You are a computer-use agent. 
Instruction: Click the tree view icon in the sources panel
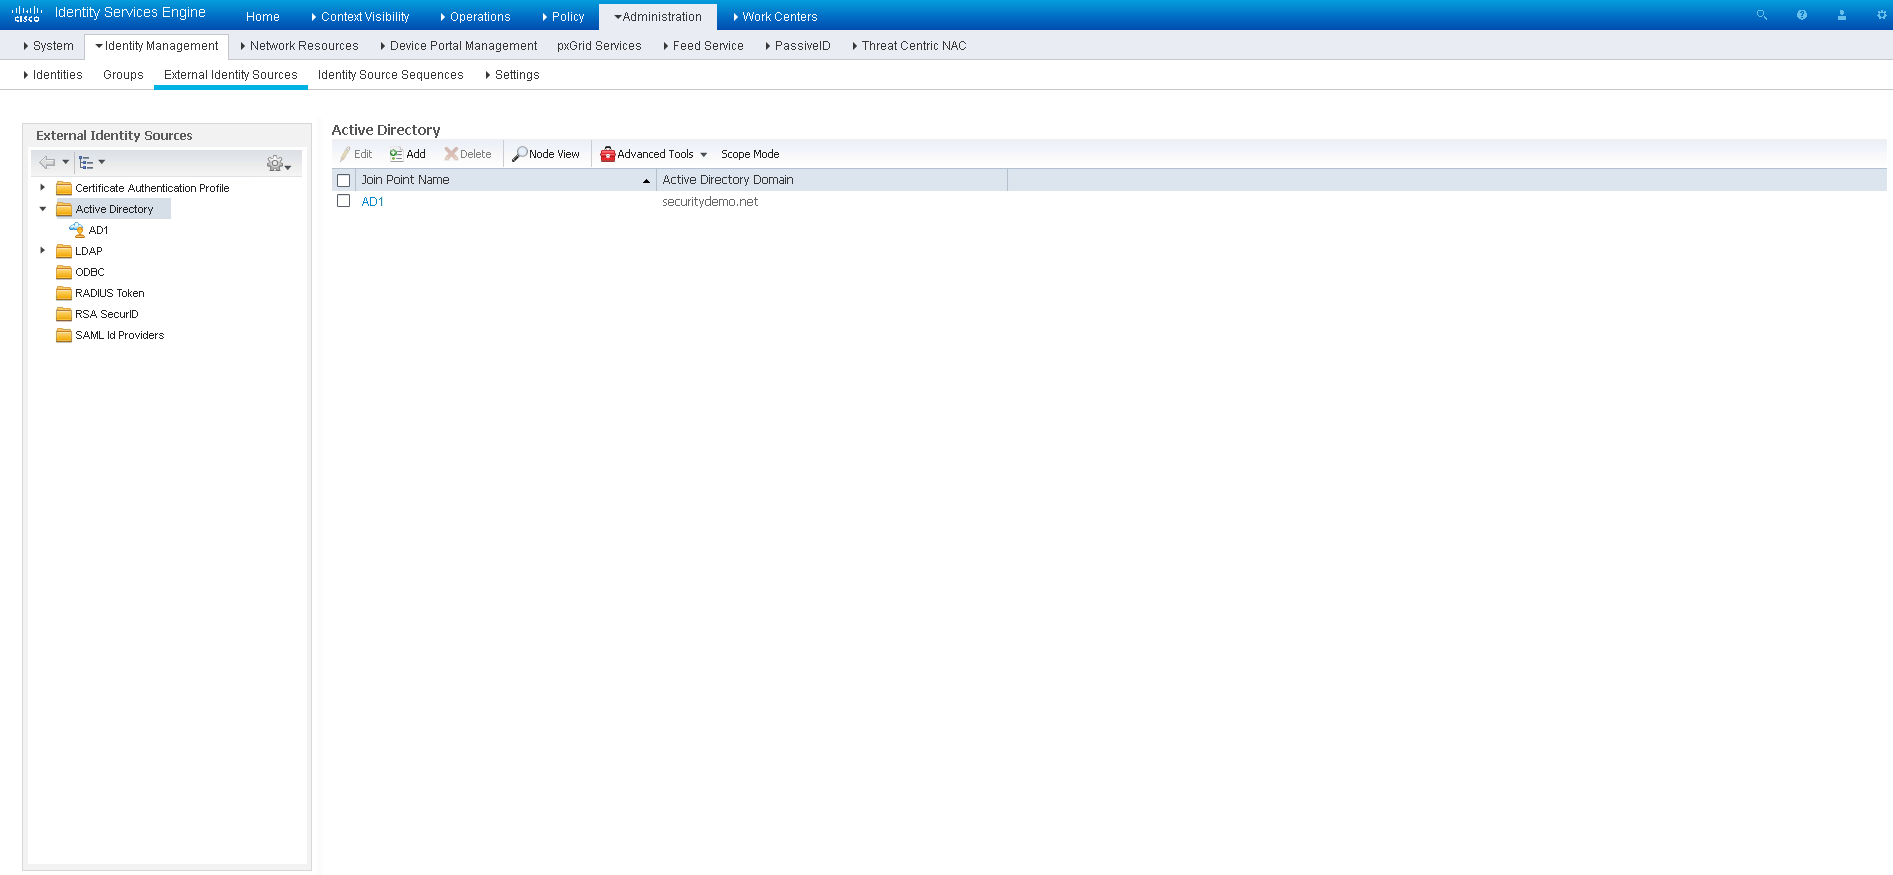tap(86, 162)
